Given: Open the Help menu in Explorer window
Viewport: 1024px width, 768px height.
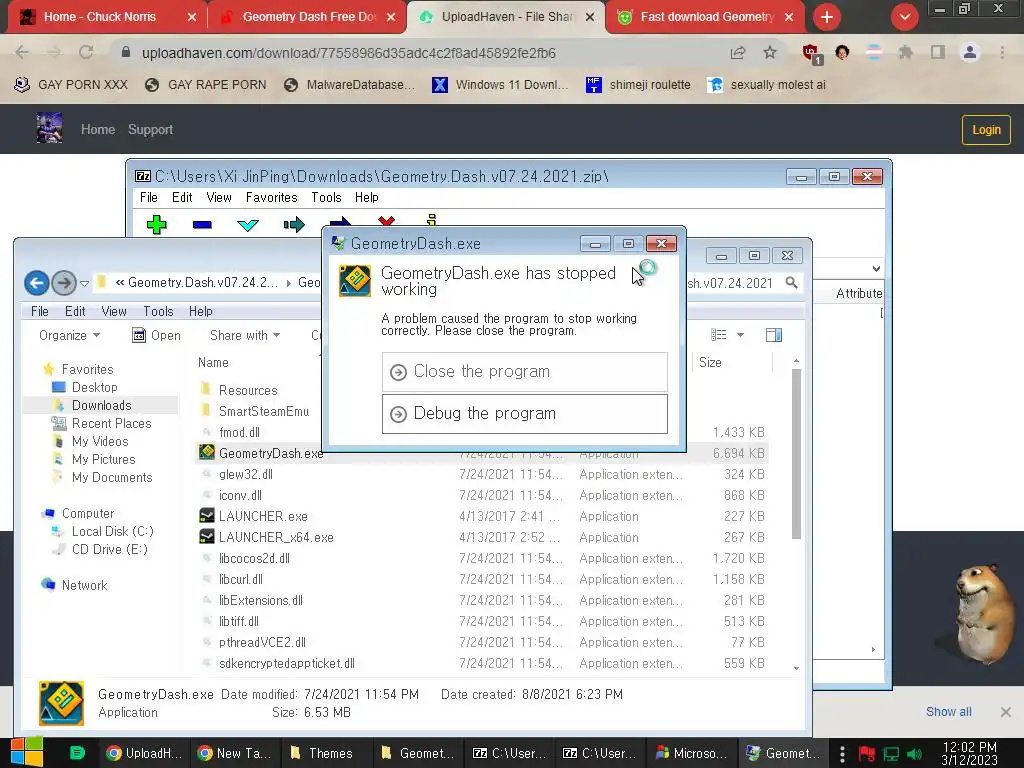Looking at the screenshot, I should pos(200,312).
